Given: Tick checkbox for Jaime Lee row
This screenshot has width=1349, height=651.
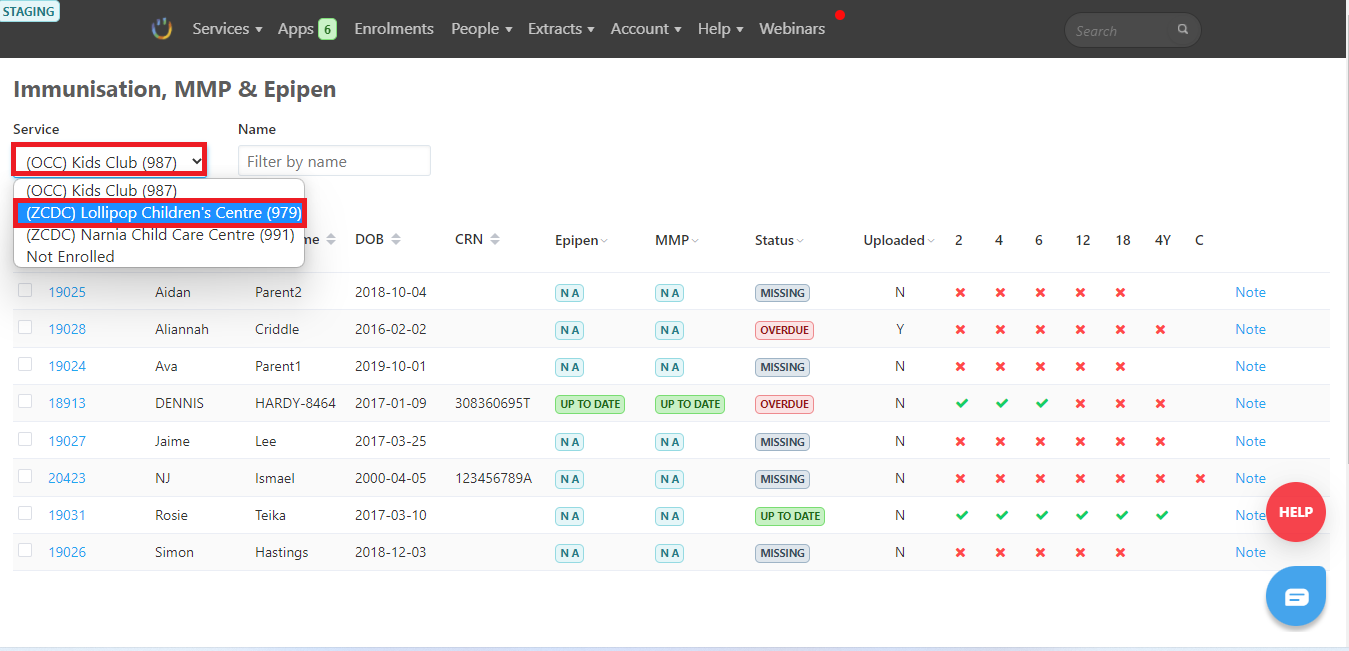Looking at the screenshot, I should tap(25, 439).
